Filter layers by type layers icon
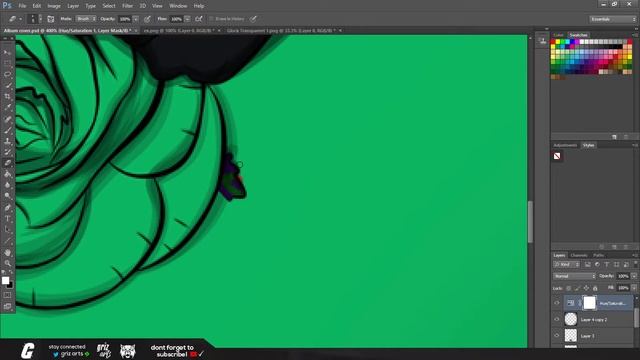The image size is (640, 360). point(607,264)
